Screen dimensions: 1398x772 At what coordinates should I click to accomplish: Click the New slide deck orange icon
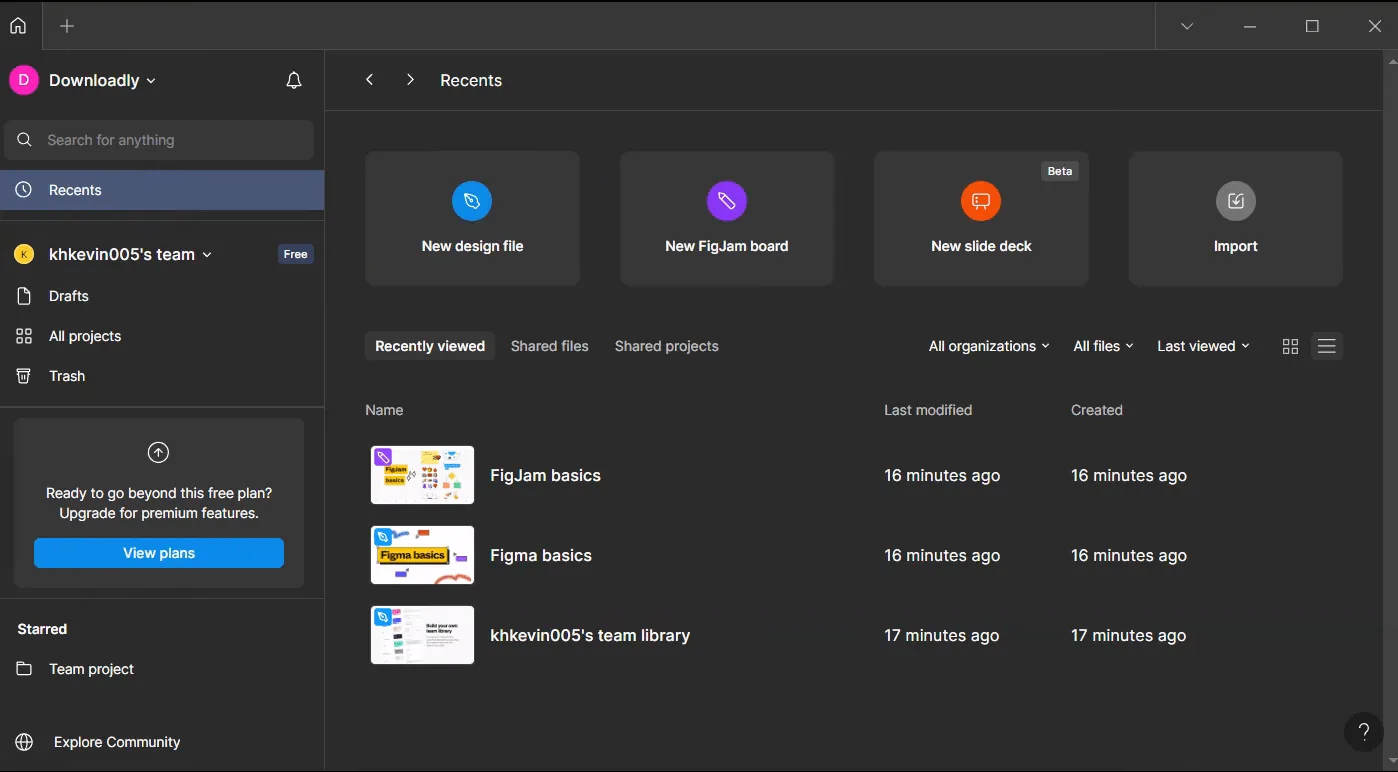(981, 201)
